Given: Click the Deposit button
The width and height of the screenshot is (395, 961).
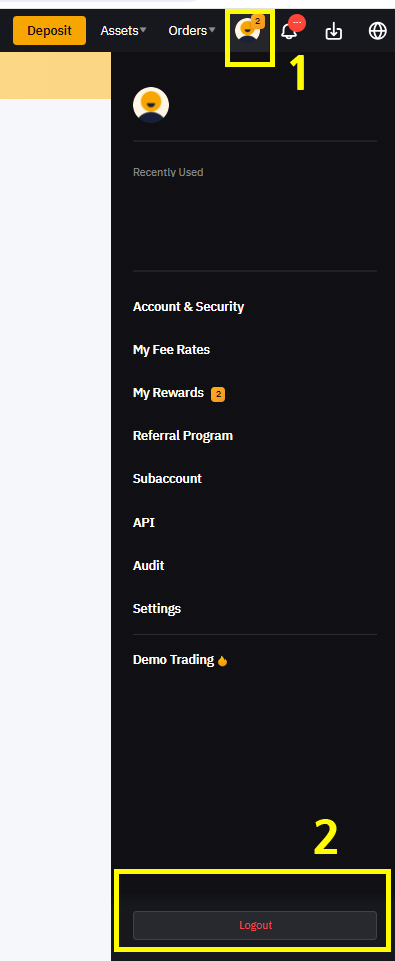Looking at the screenshot, I should click(50, 31).
